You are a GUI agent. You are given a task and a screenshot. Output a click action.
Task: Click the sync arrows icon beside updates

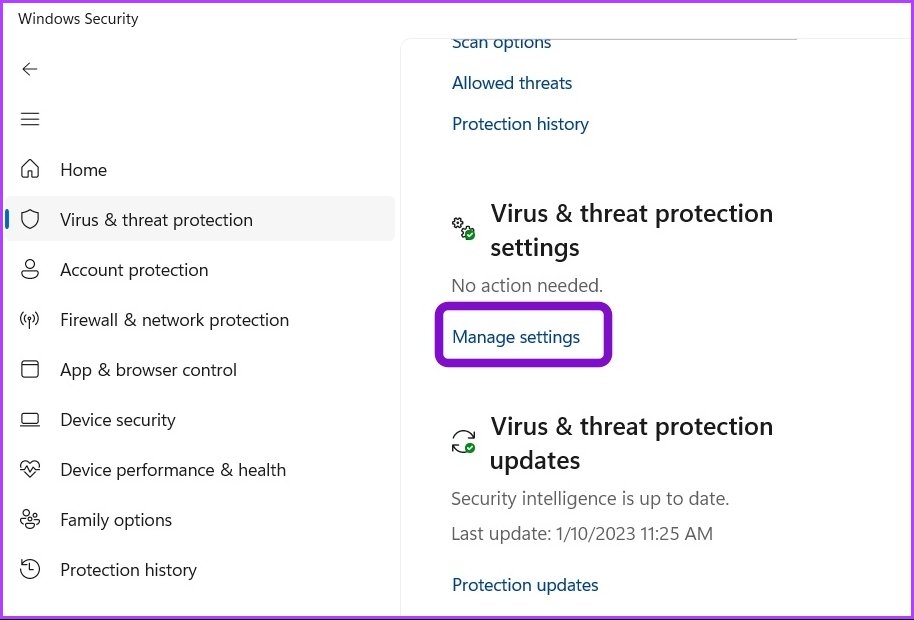[464, 442]
